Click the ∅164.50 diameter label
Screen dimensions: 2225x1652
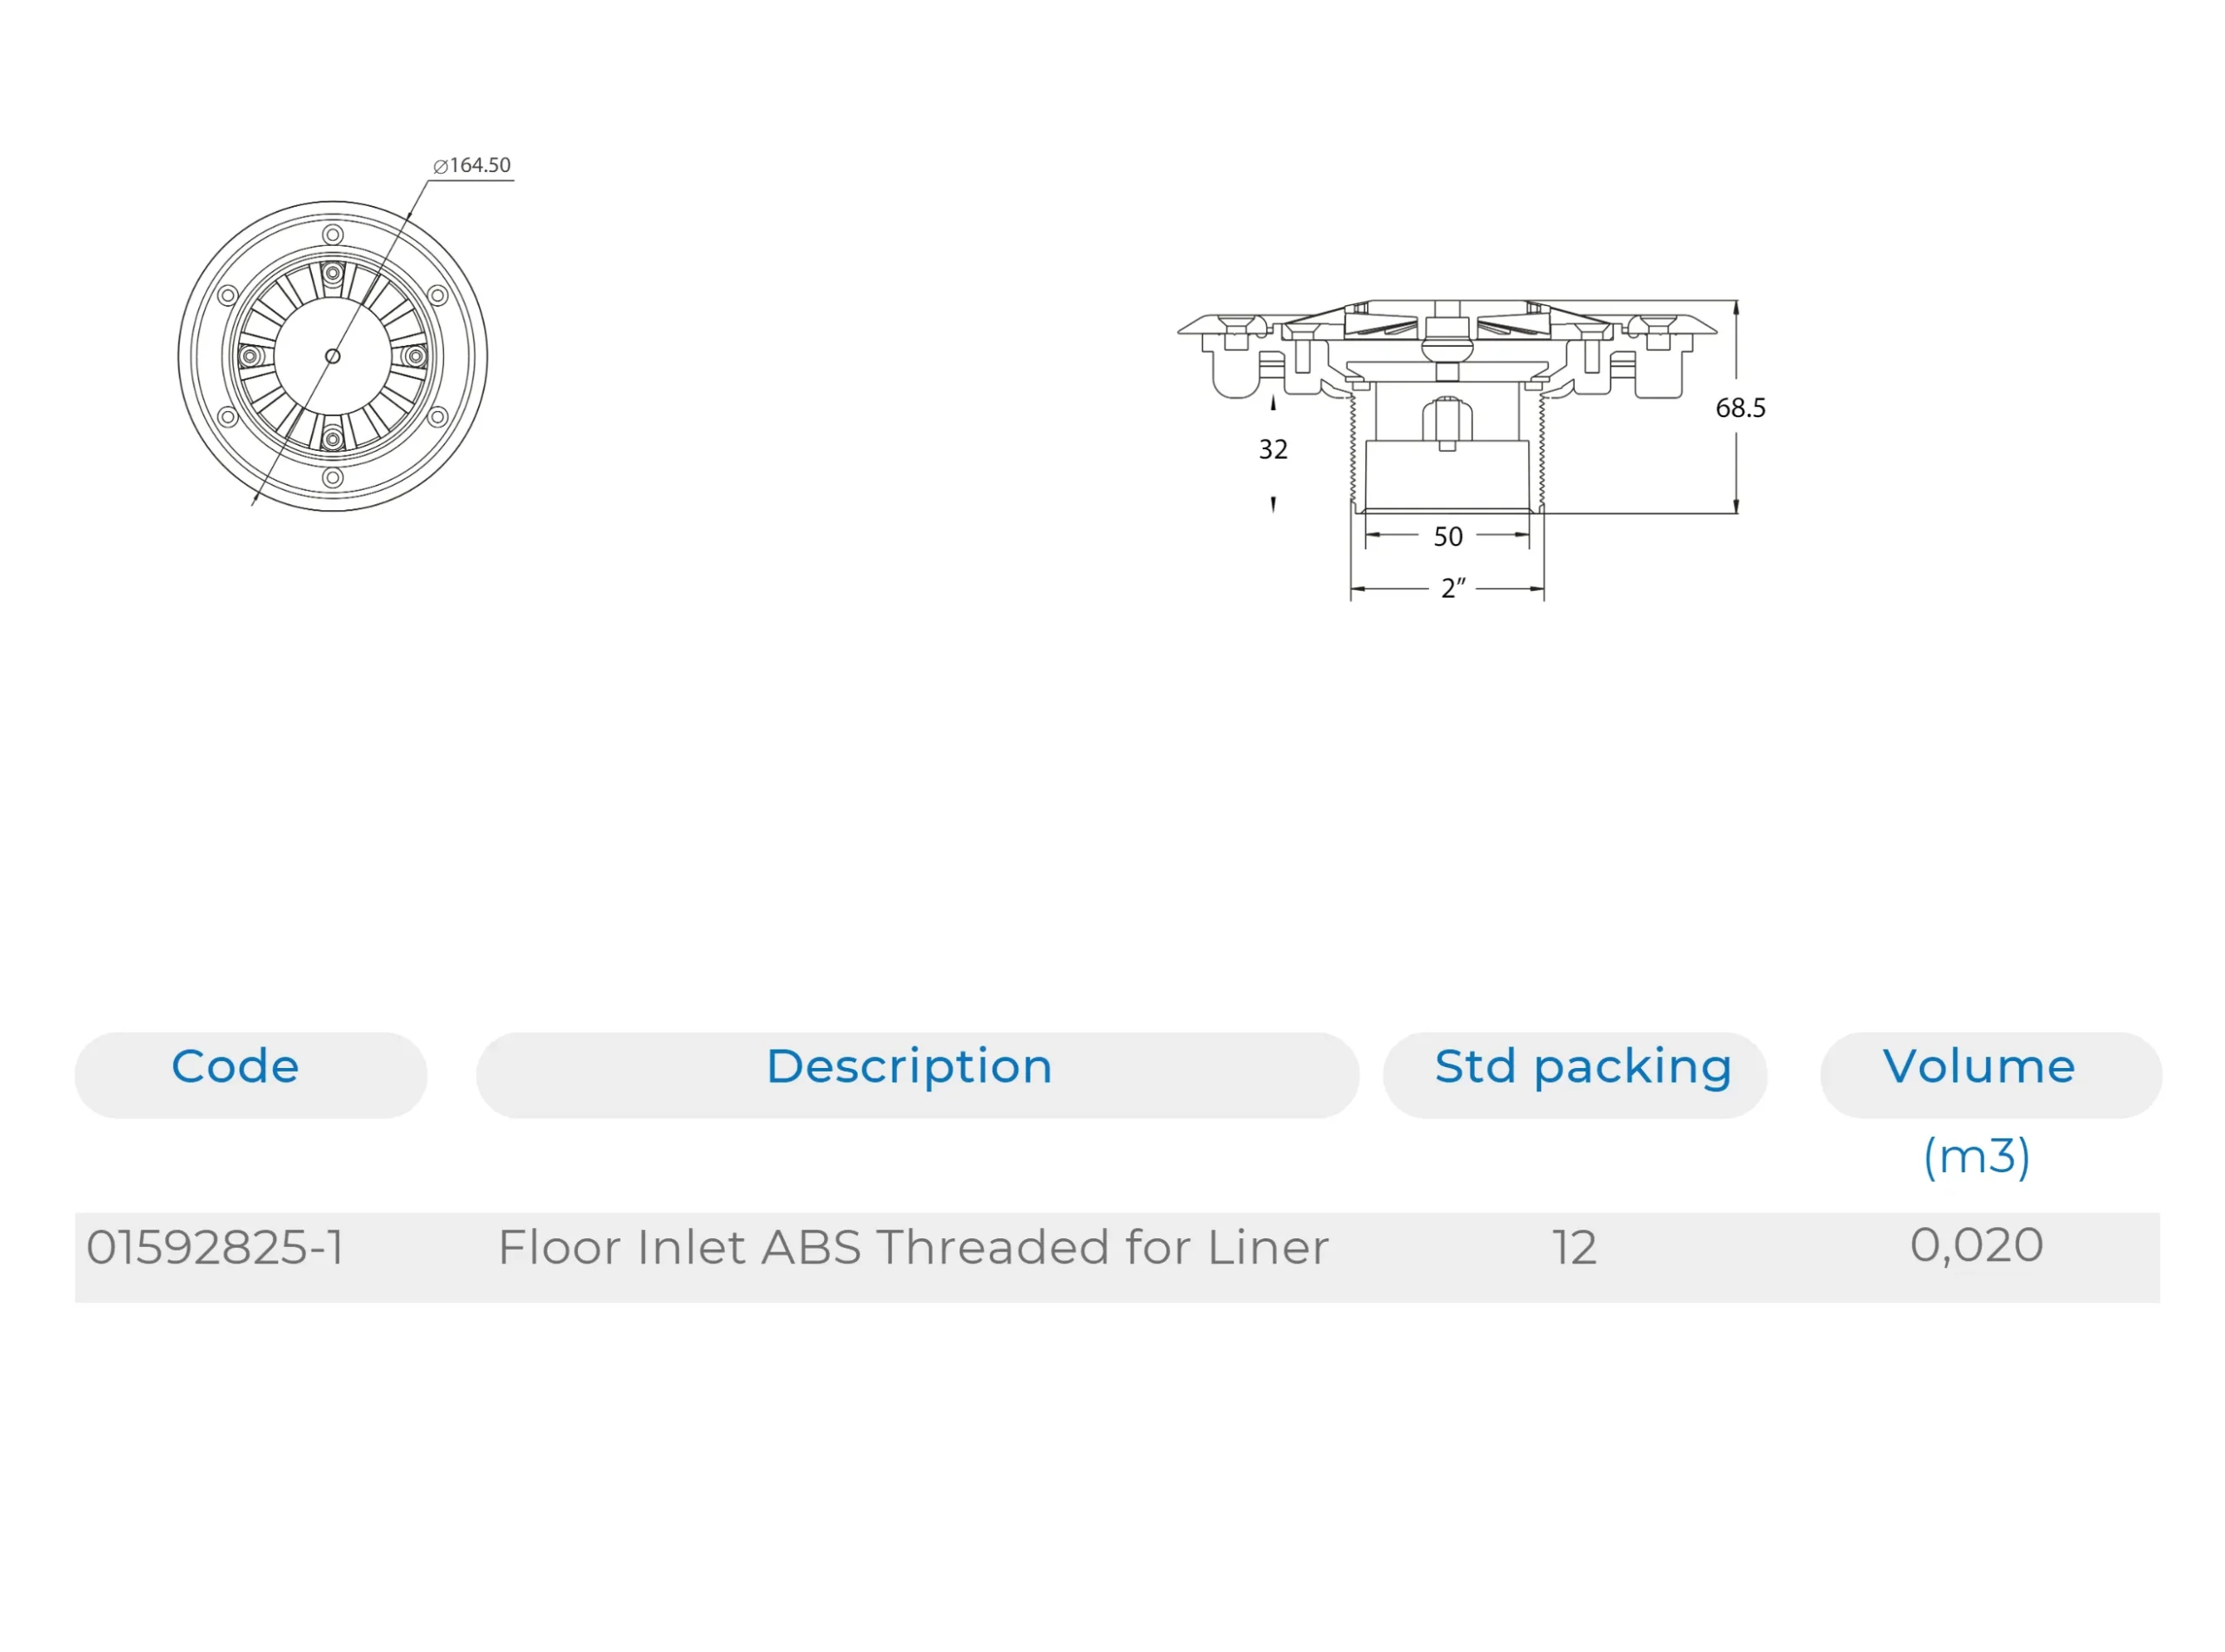tap(472, 165)
